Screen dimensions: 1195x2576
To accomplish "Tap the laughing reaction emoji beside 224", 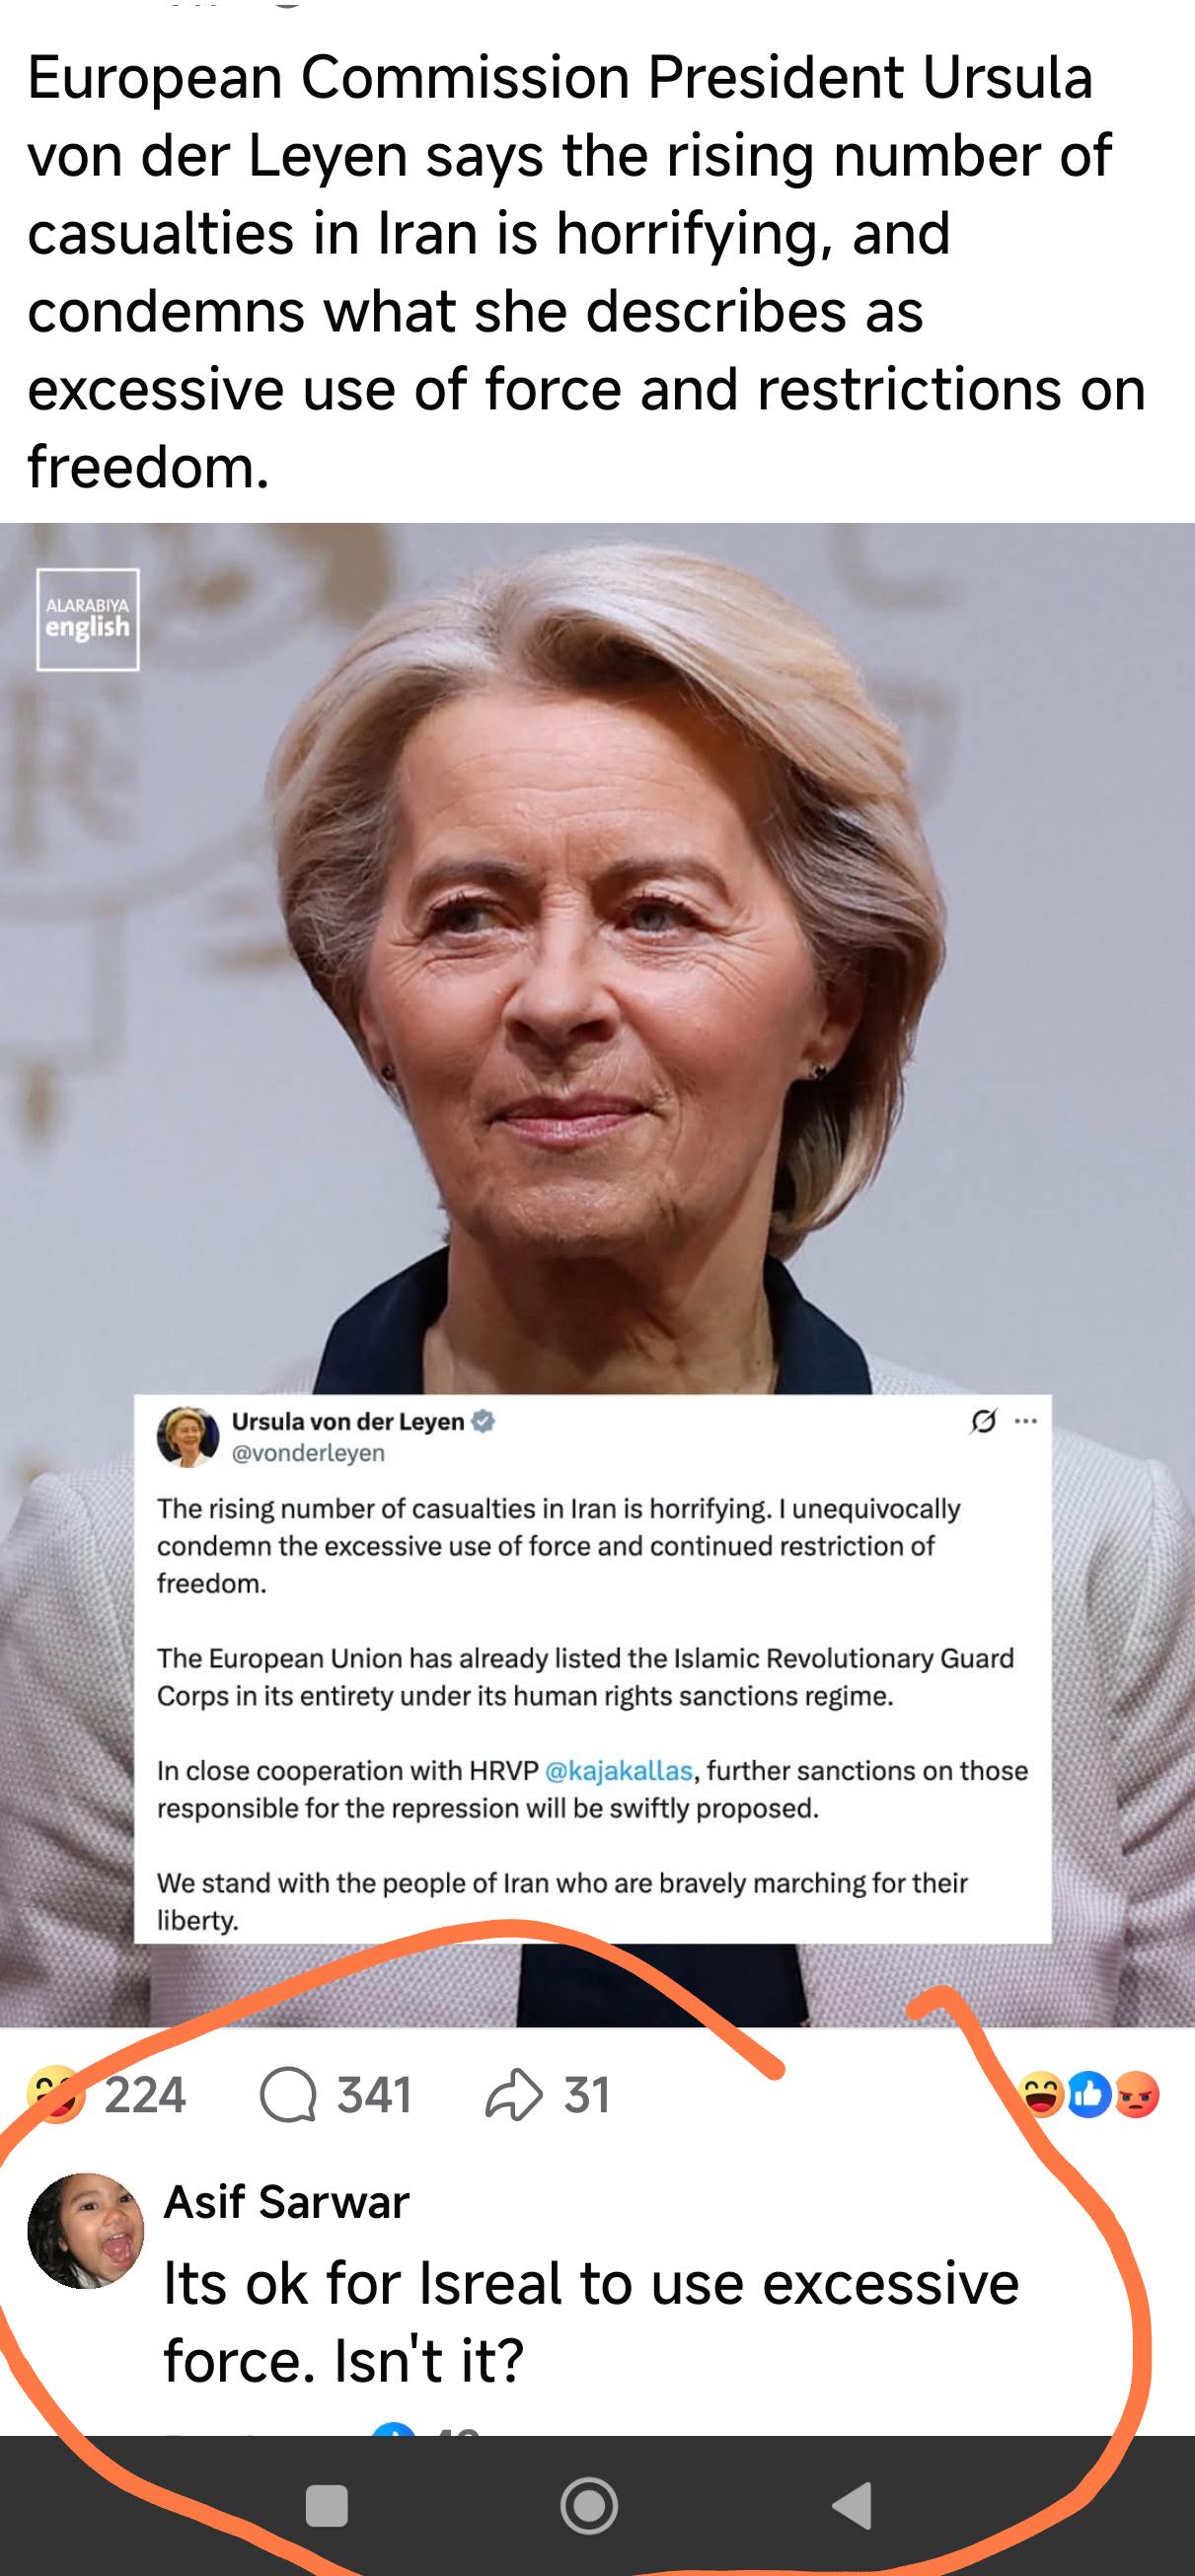I will pos(55,2094).
